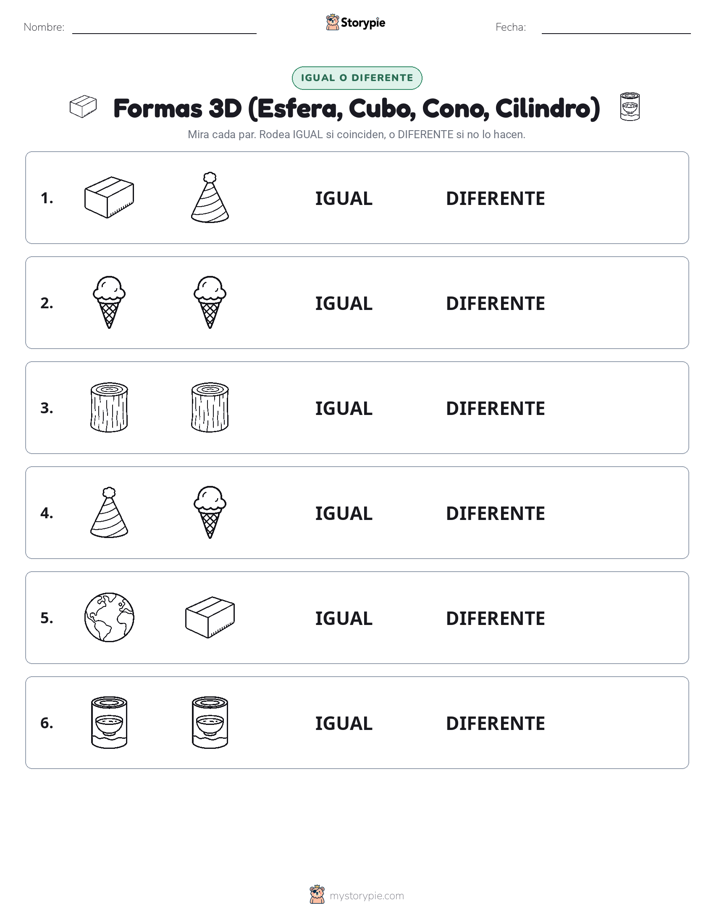This screenshot has width=714, height=924.
Task: Click the box icon in row 5
Action: click(x=210, y=617)
